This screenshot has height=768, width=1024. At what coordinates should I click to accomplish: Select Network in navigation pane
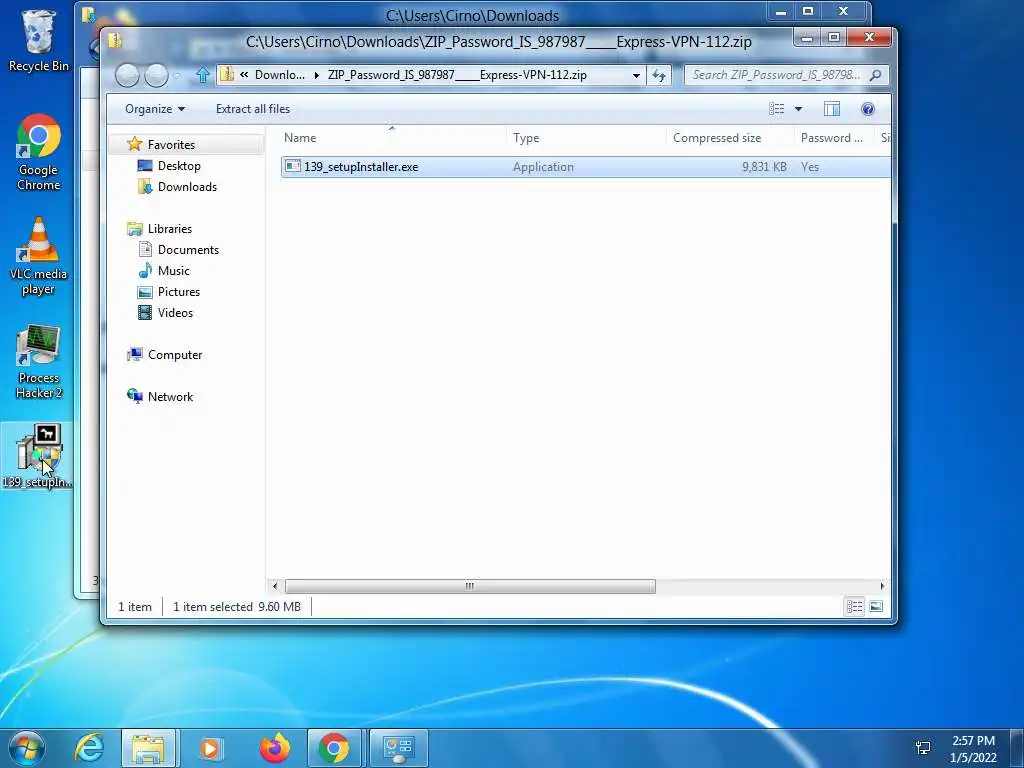[x=170, y=396]
